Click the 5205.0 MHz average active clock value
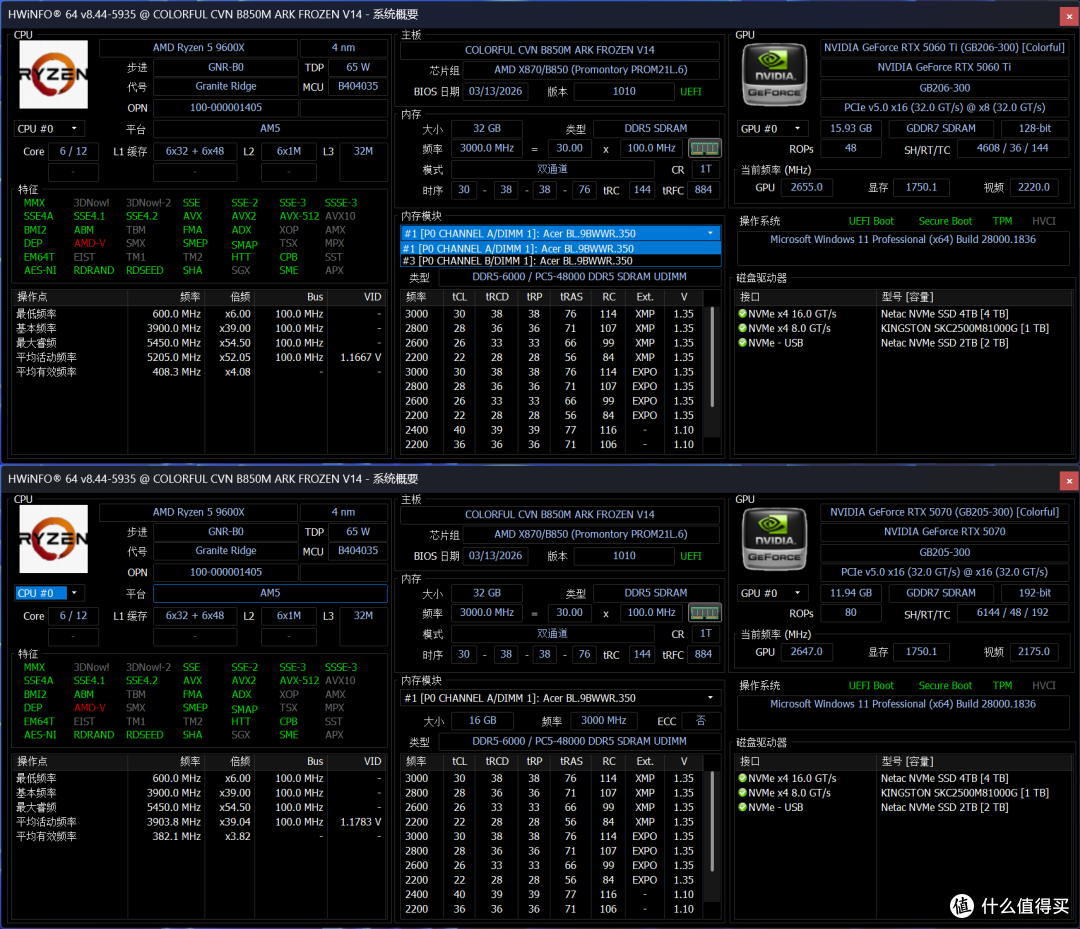This screenshot has width=1080, height=929. (174, 357)
